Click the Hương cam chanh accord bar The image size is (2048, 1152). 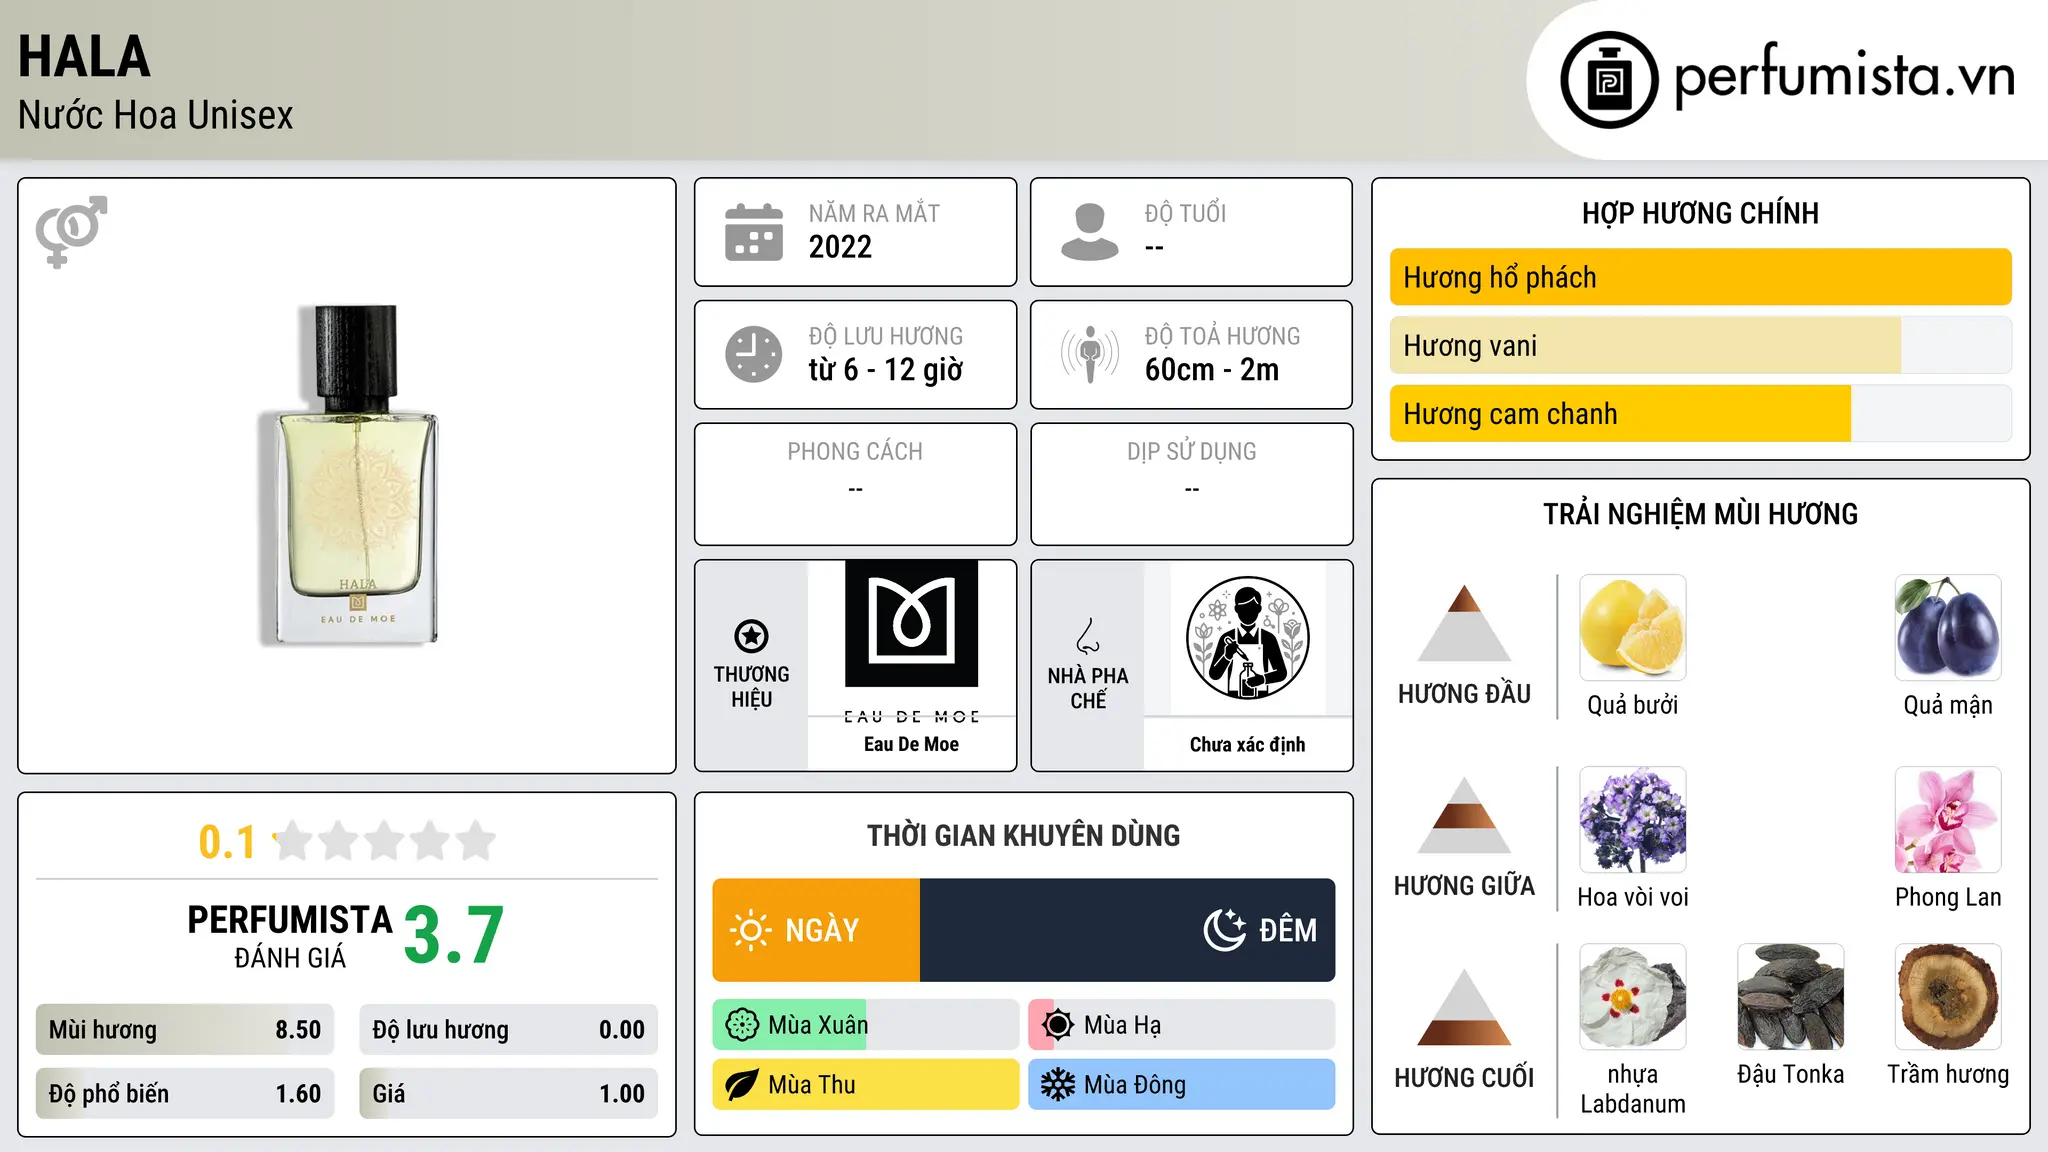point(1700,413)
